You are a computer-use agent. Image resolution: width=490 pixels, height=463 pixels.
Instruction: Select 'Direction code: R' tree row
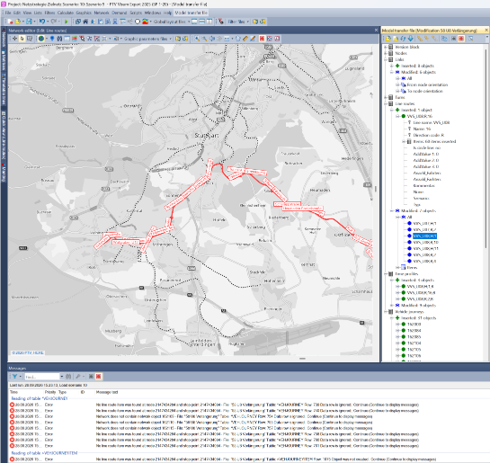click(x=429, y=135)
